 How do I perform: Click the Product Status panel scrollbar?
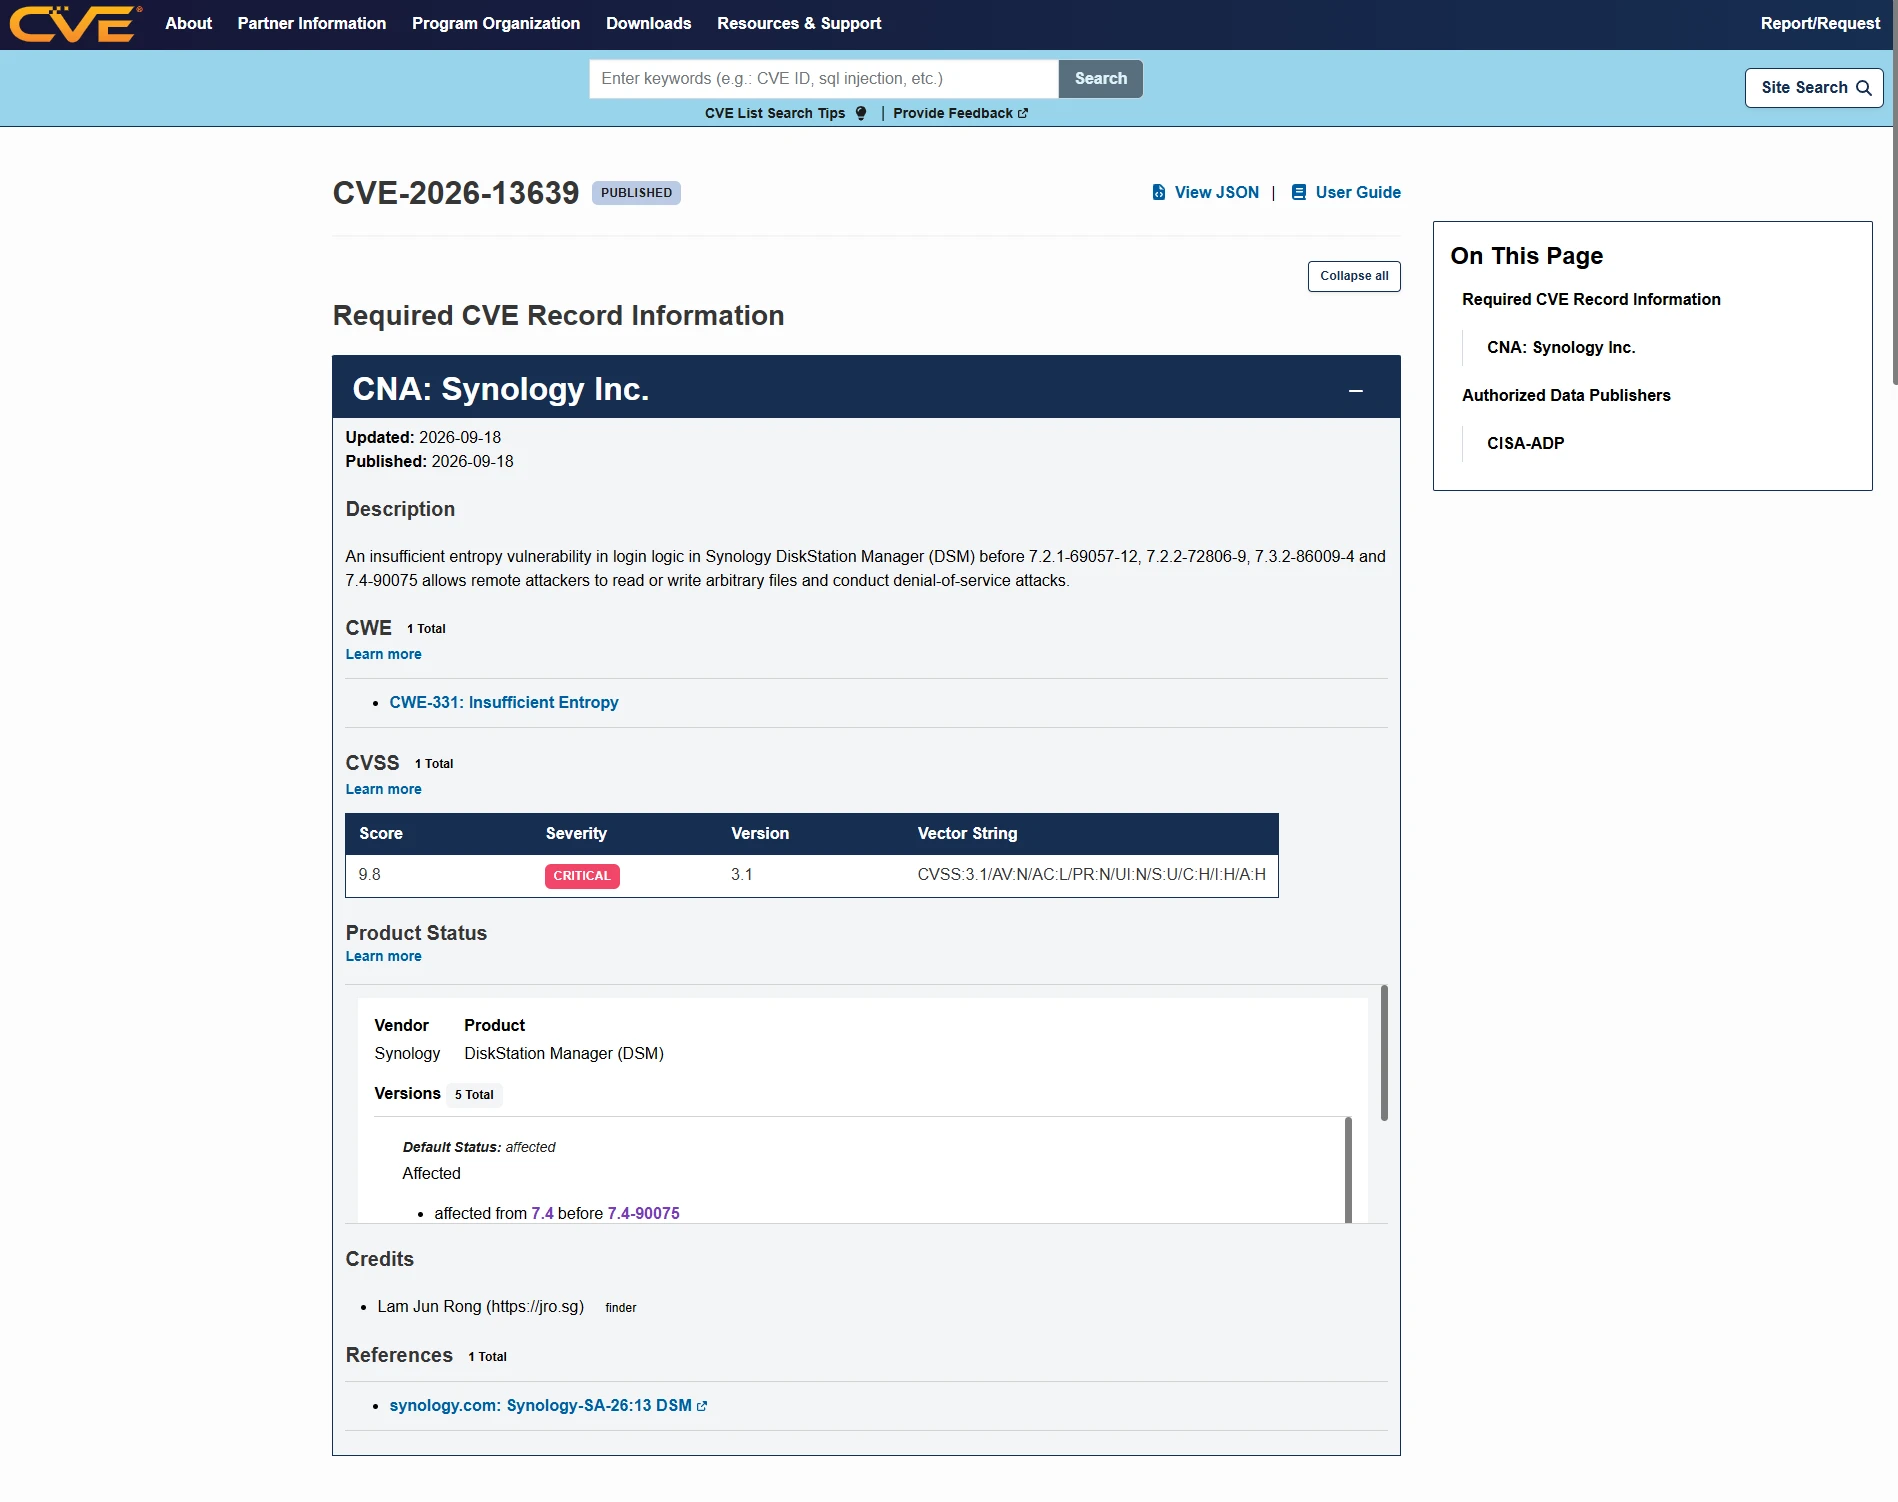point(1384,1053)
